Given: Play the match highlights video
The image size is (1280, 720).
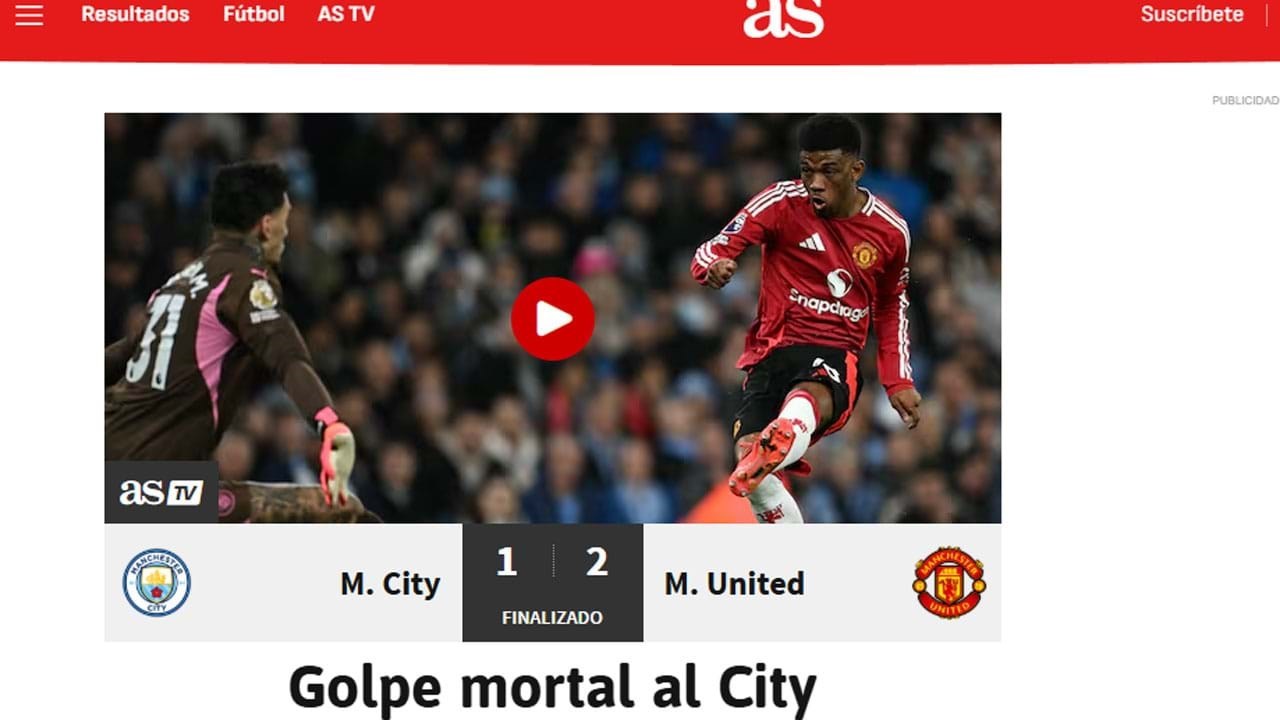Looking at the screenshot, I should pyautogui.click(x=553, y=319).
